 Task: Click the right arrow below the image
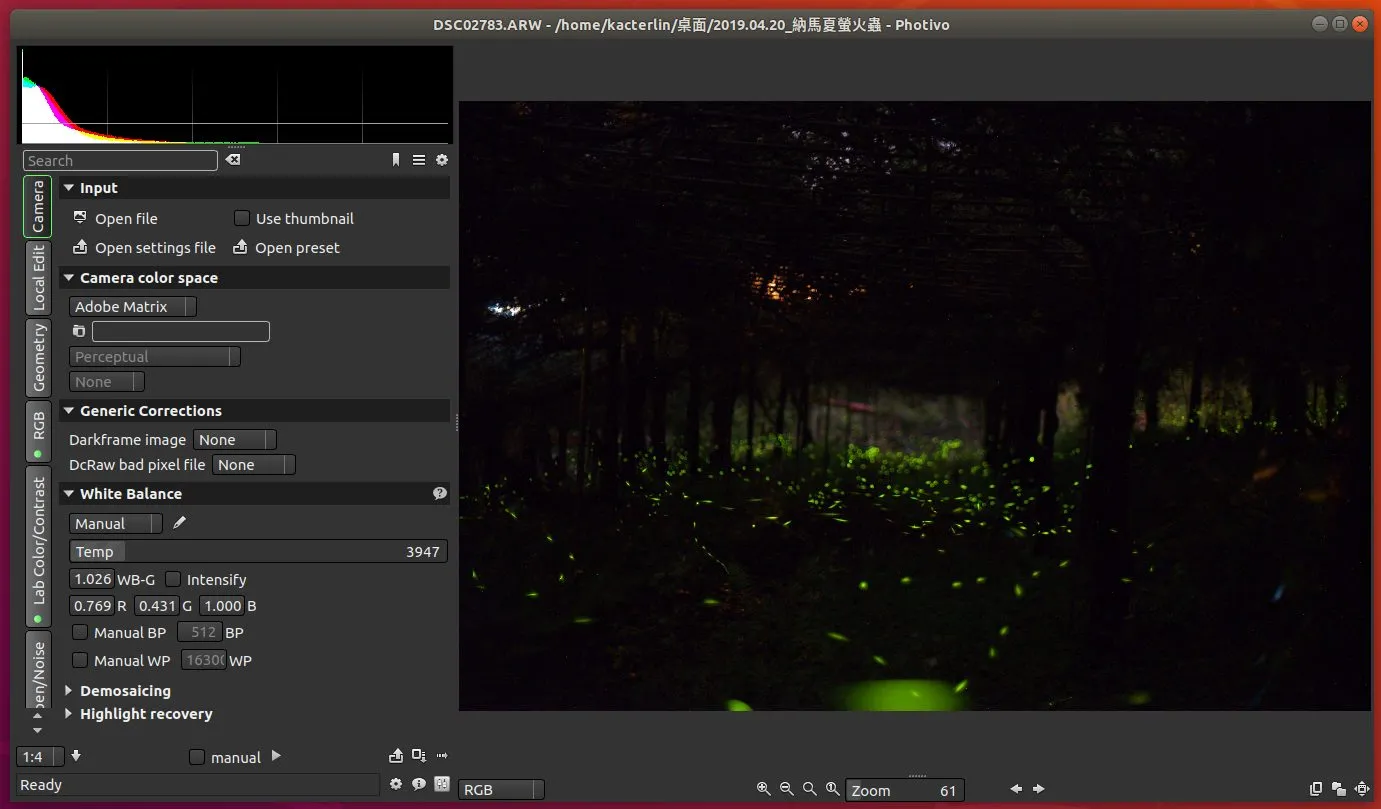(x=1039, y=789)
